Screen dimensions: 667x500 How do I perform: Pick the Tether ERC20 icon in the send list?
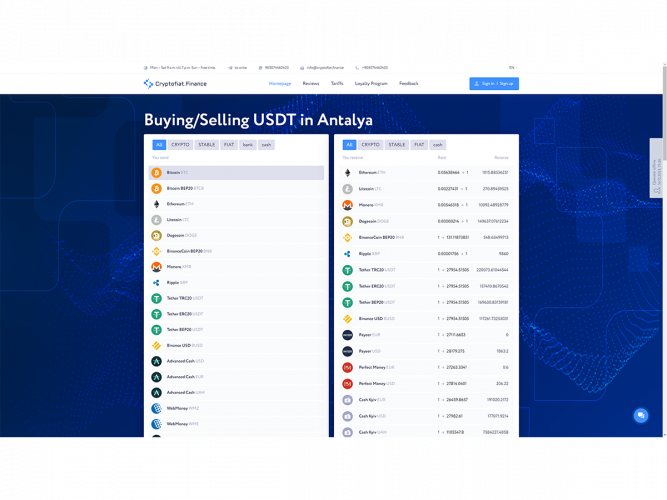click(157, 314)
